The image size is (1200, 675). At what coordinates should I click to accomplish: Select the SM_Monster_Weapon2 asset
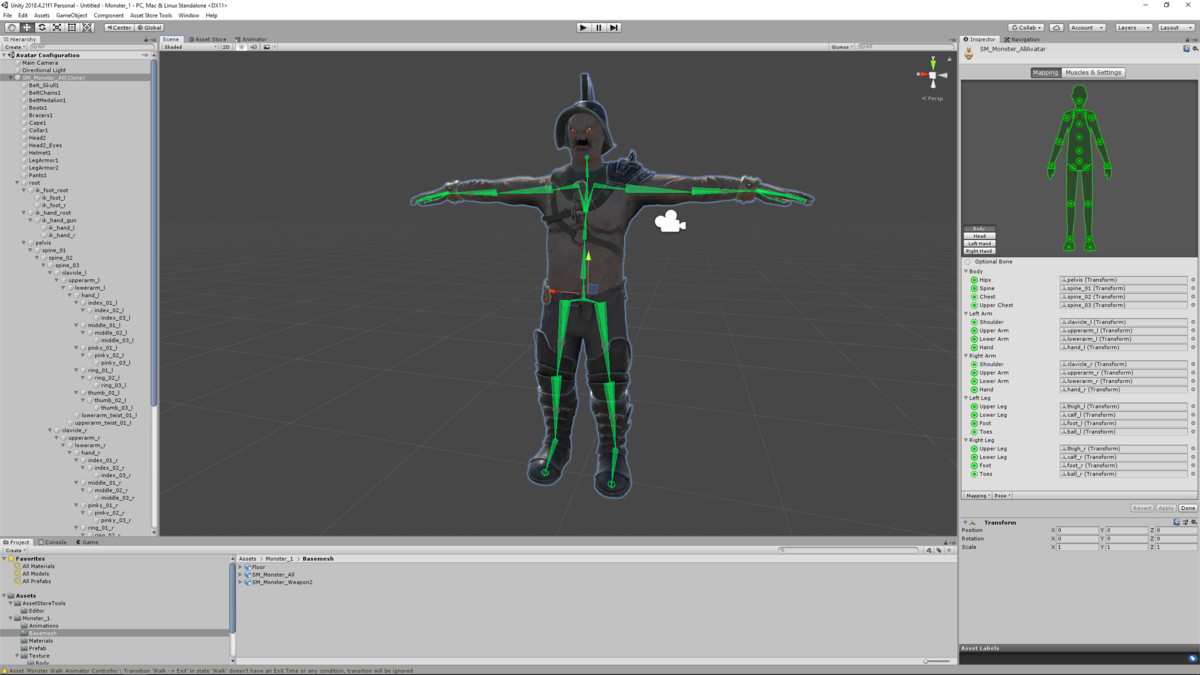click(x=282, y=582)
